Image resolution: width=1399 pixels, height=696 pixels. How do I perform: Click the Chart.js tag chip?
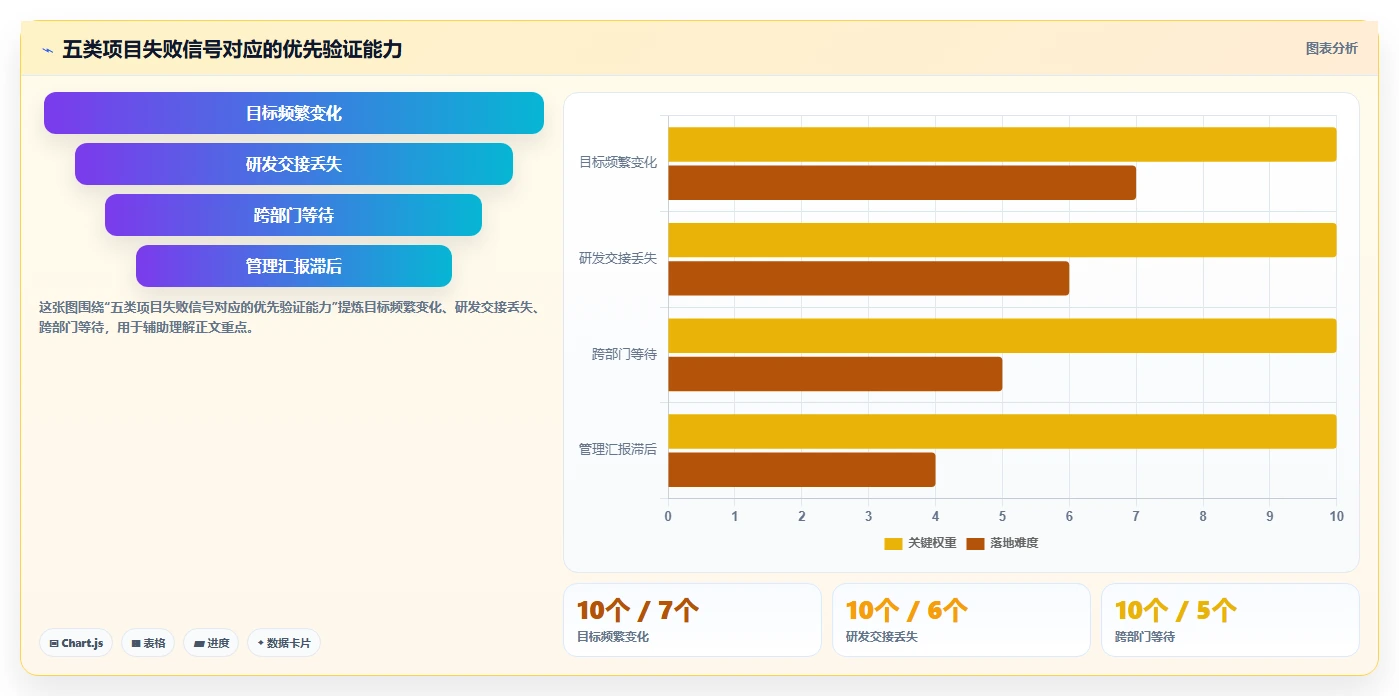pyautogui.click(x=76, y=643)
